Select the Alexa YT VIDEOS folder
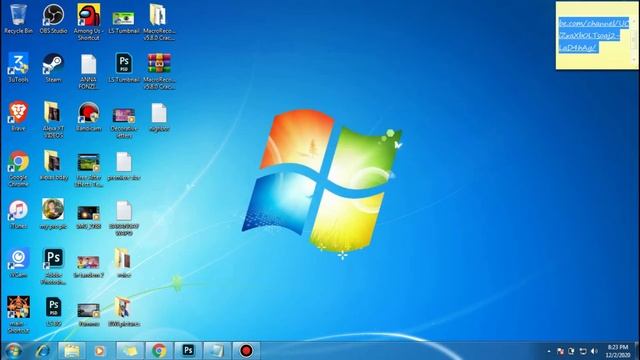The height and width of the screenshot is (360, 640). [x=53, y=120]
